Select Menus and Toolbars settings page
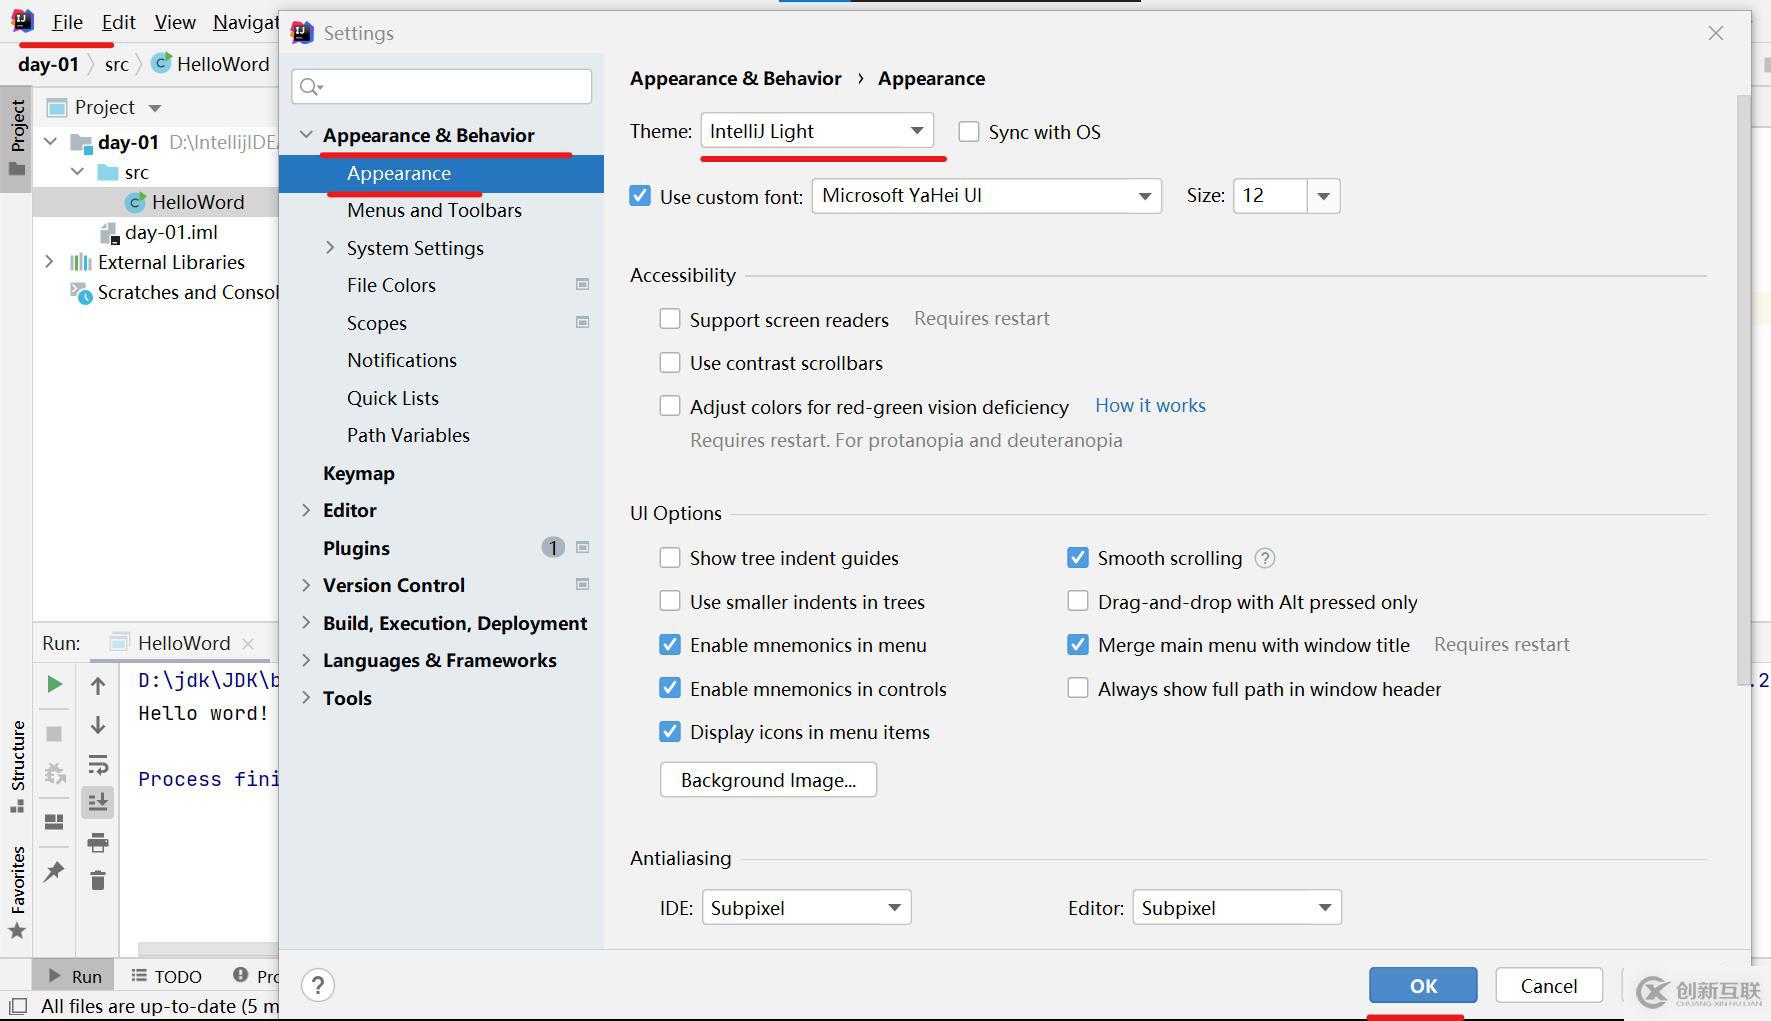 coord(434,210)
